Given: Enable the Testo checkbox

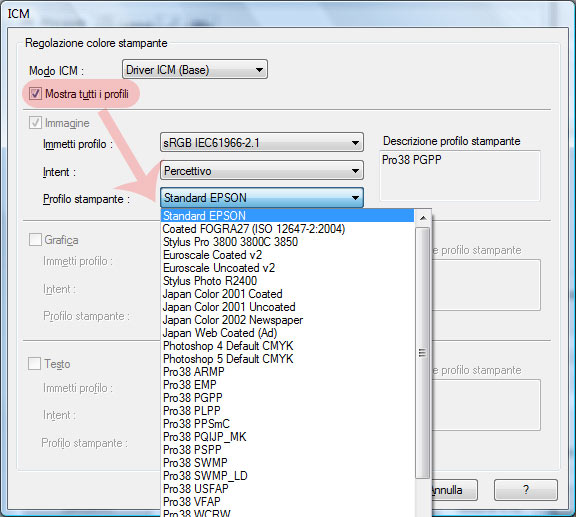Looking at the screenshot, I should coord(35,364).
